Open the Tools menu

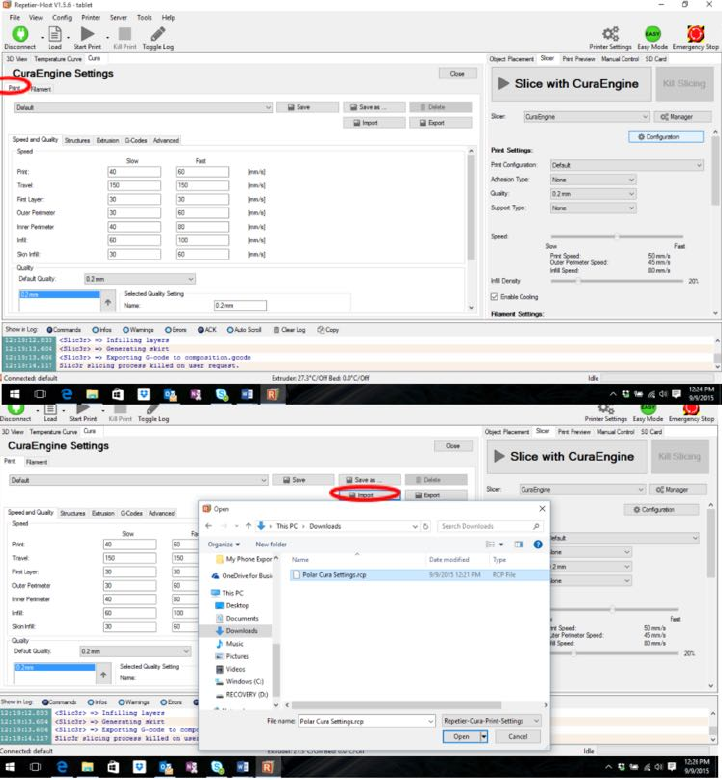pyautogui.click(x=144, y=17)
